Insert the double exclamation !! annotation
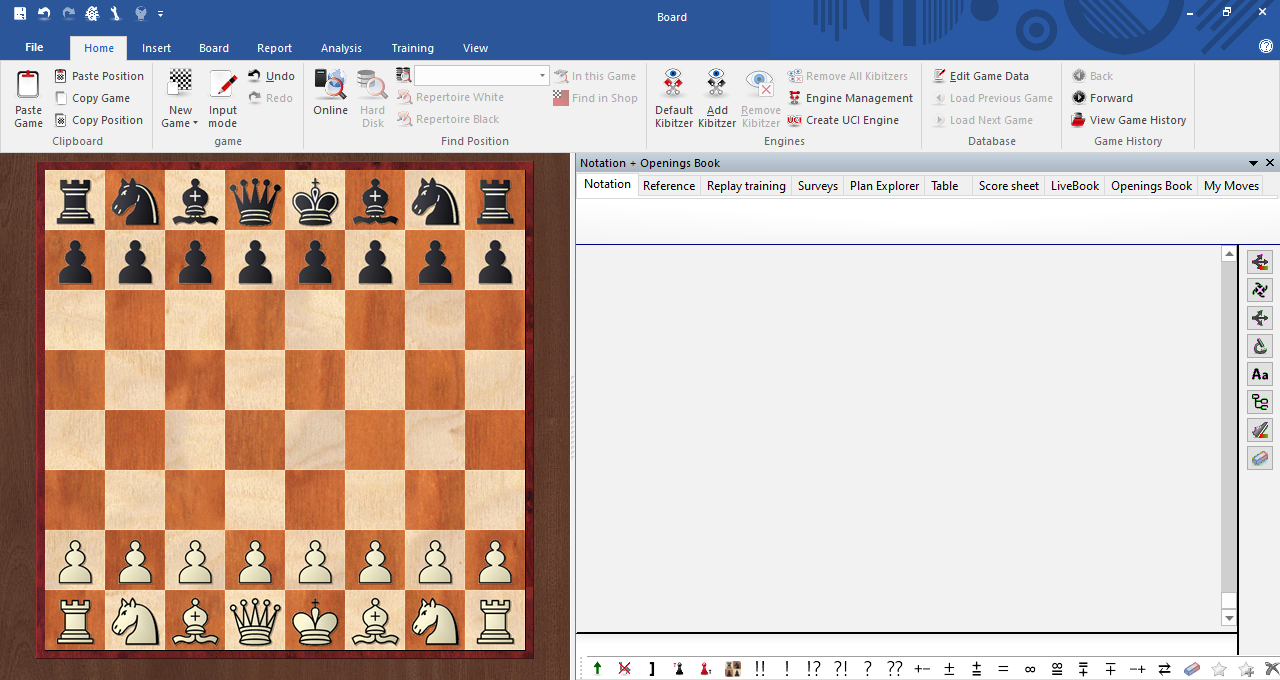 tap(760, 669)
